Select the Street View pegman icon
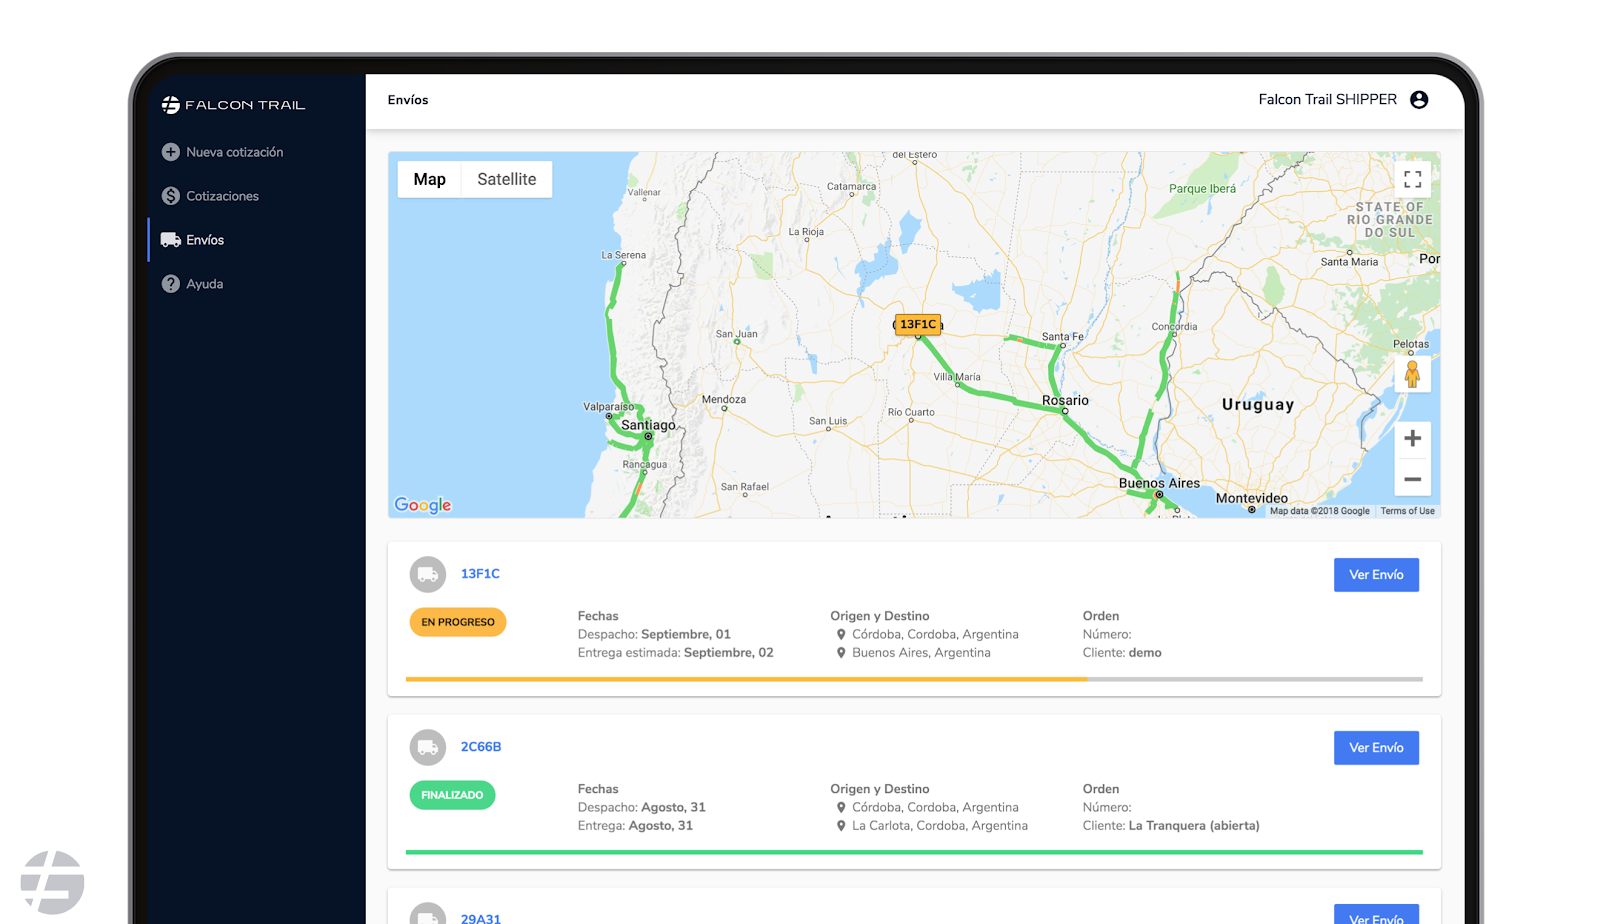Screen dimensions: 1600x924 pos(1412,374)
